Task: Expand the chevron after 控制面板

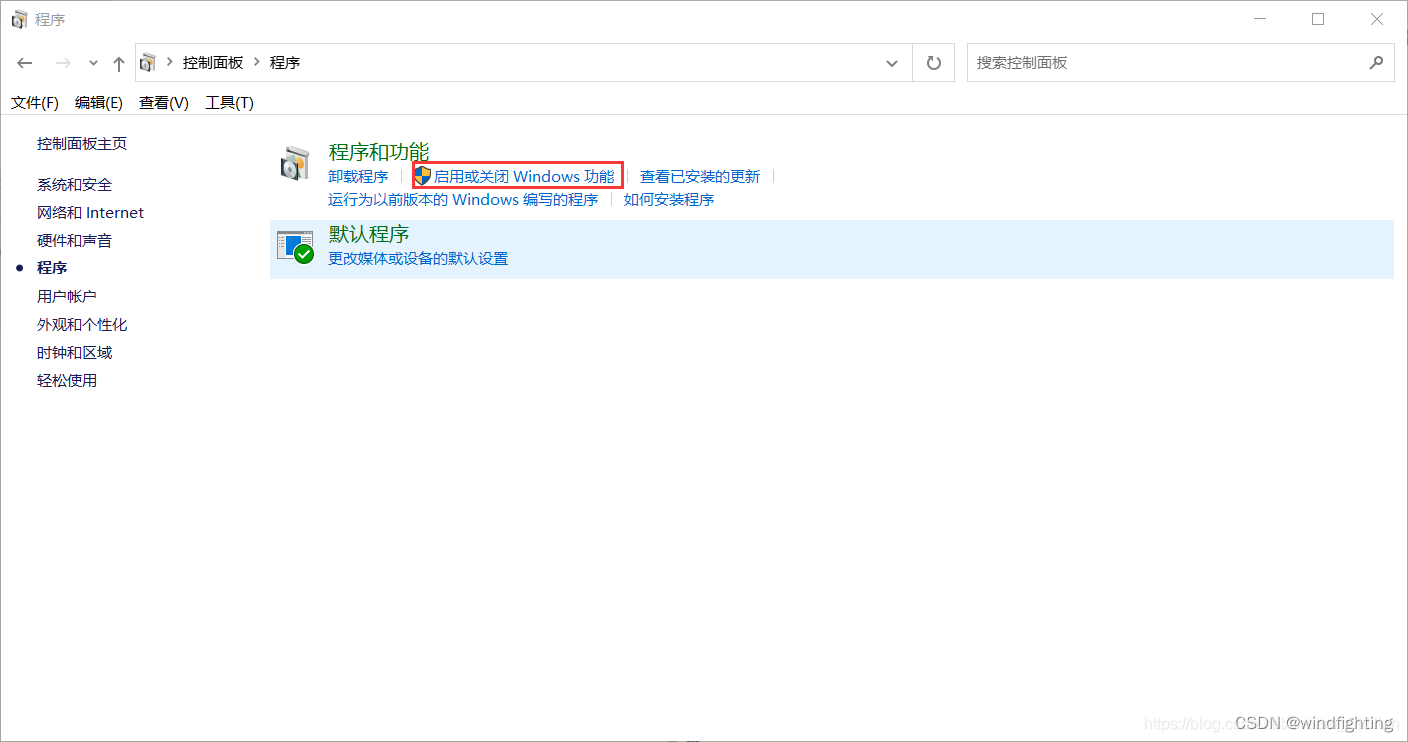Action: tap(257, 62)
